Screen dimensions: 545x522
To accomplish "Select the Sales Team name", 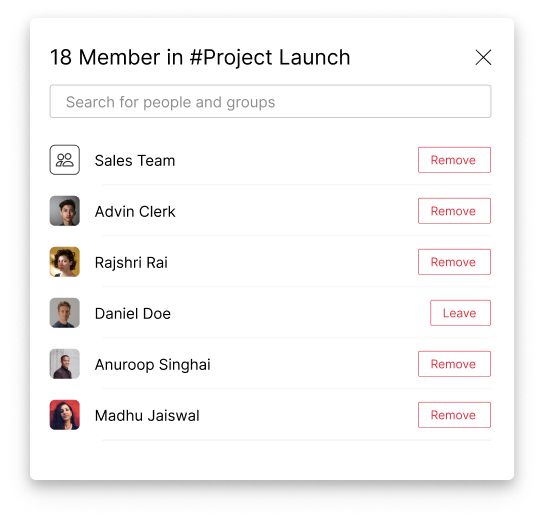I will [x=135, y=161].
